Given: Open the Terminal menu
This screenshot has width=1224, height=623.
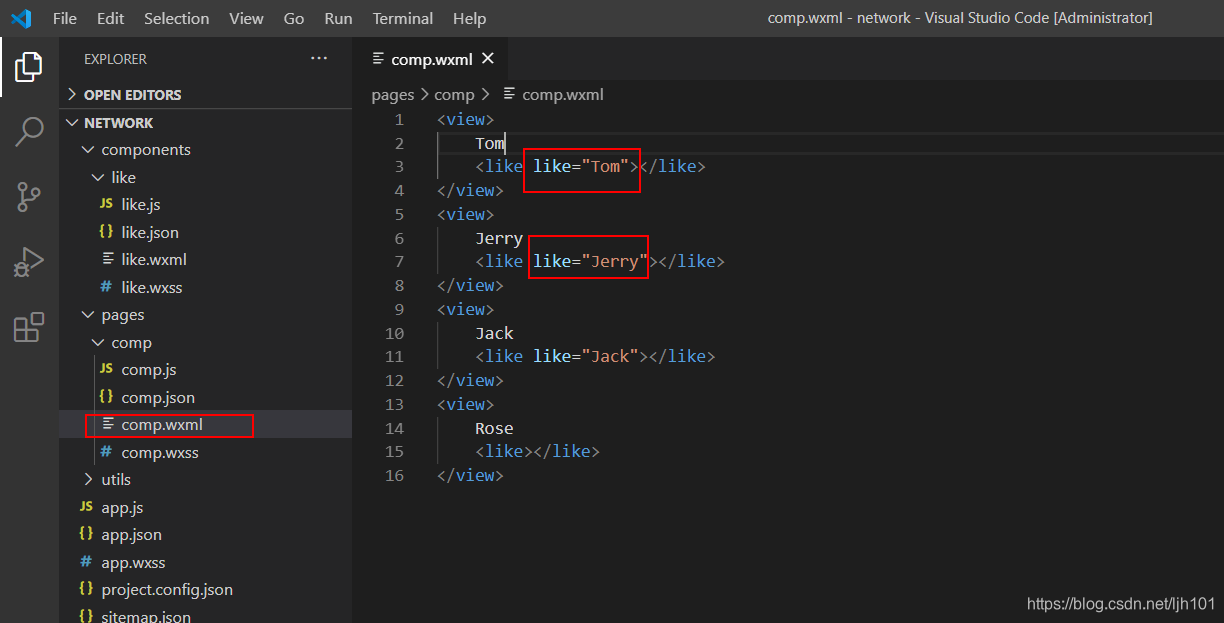Looking at the screenshot, I should (403, 18).
